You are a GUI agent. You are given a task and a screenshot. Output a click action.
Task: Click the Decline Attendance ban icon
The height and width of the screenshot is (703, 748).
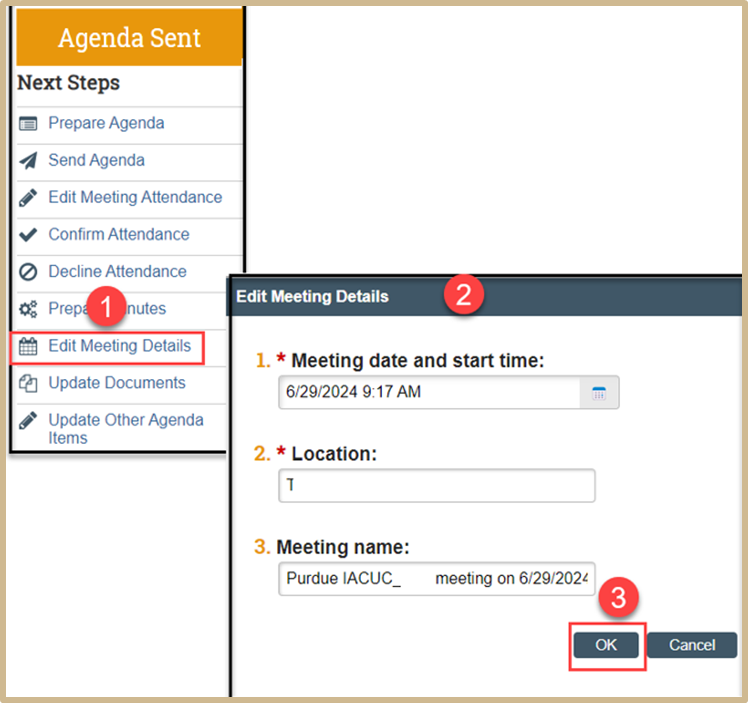(x=29, y=272)
